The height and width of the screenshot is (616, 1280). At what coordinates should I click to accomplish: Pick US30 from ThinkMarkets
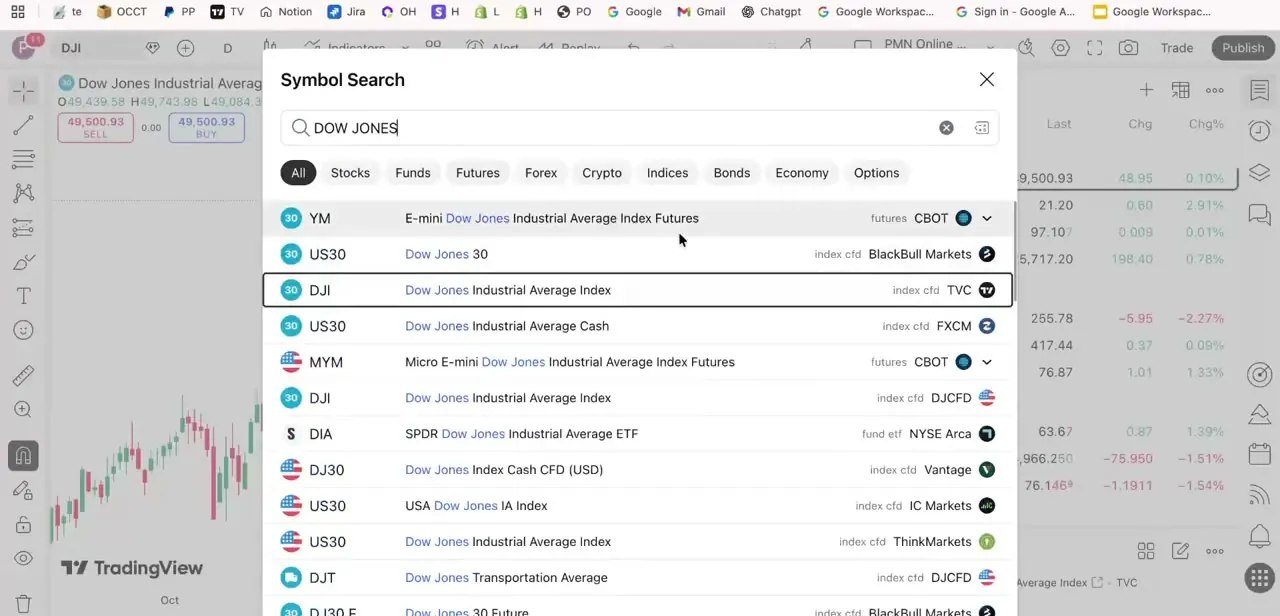pos(638,542)
